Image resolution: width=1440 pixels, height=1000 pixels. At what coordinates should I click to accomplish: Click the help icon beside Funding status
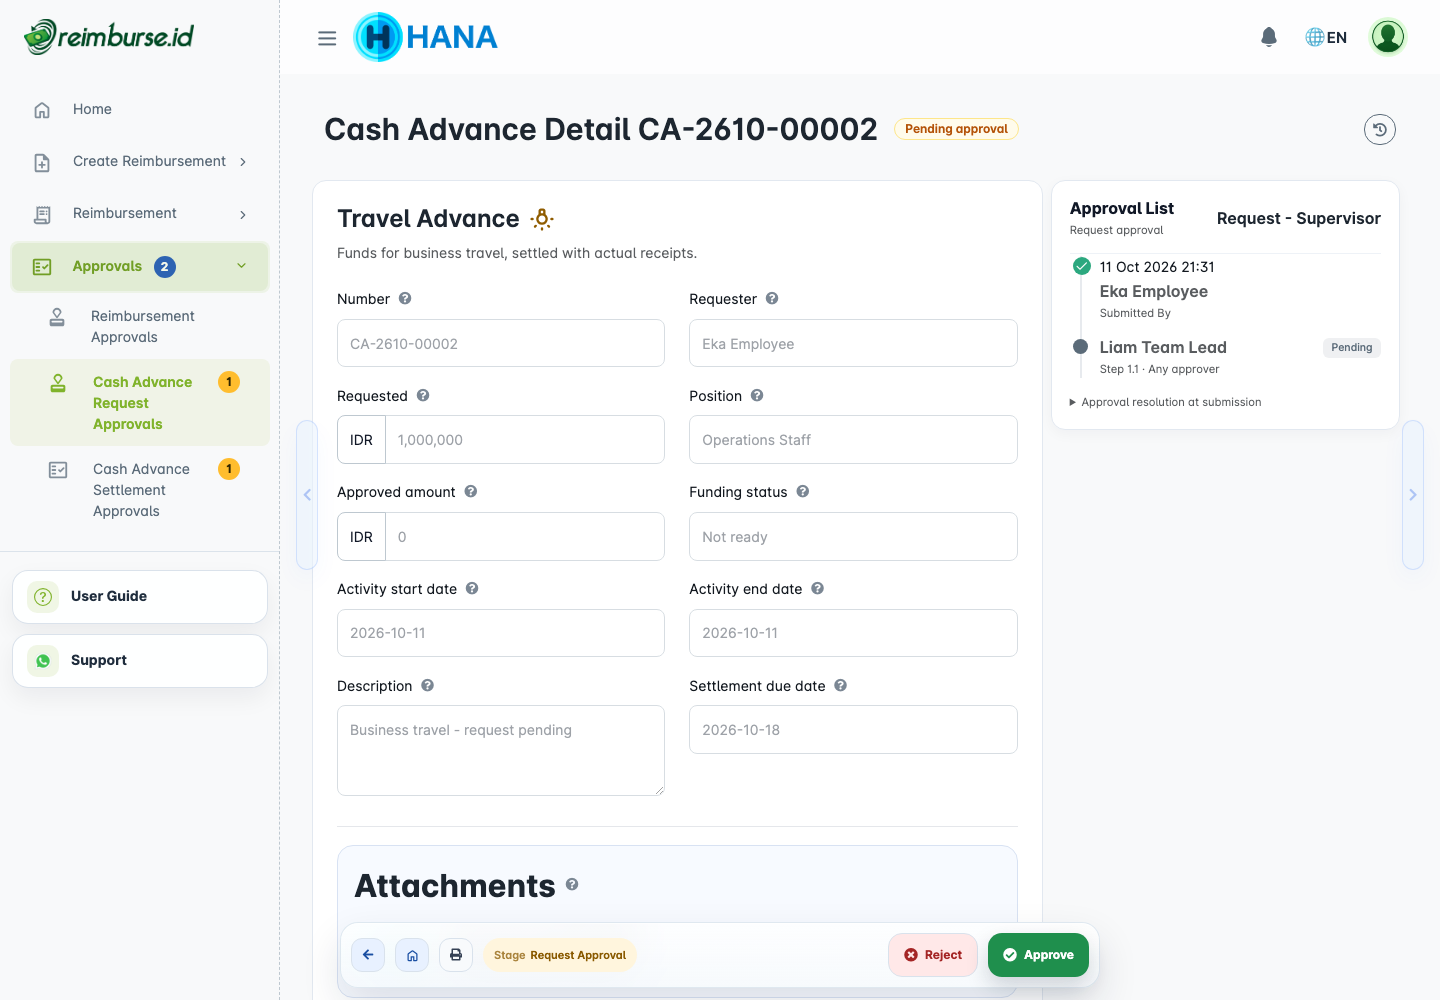(803, 491)
